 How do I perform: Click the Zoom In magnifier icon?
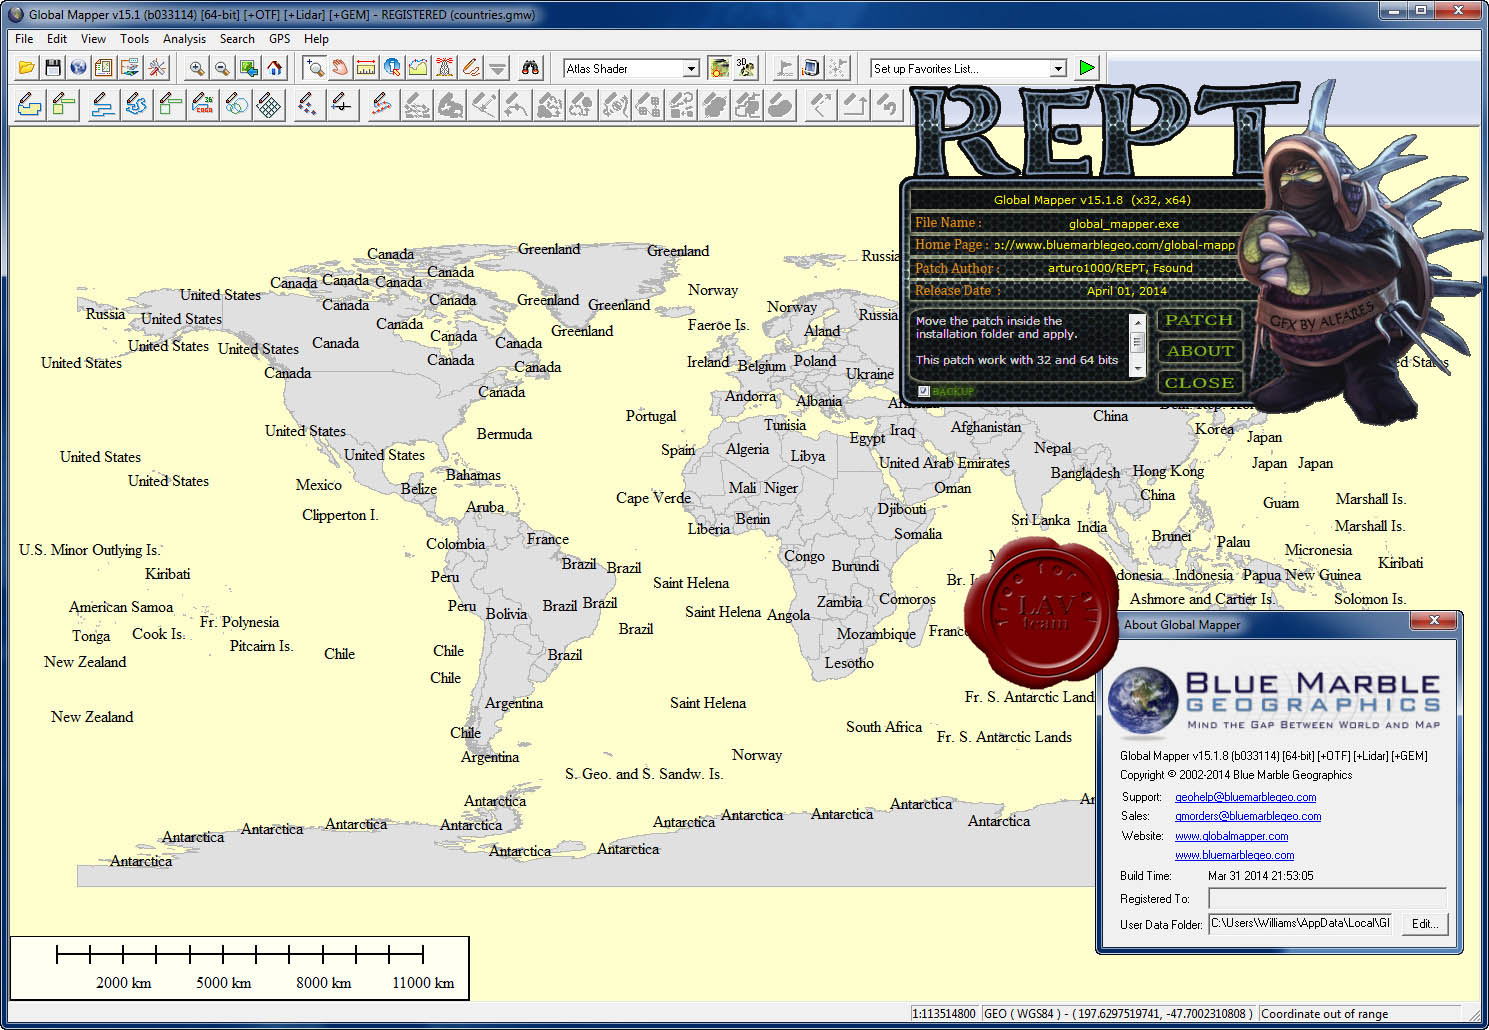point(197,68)
